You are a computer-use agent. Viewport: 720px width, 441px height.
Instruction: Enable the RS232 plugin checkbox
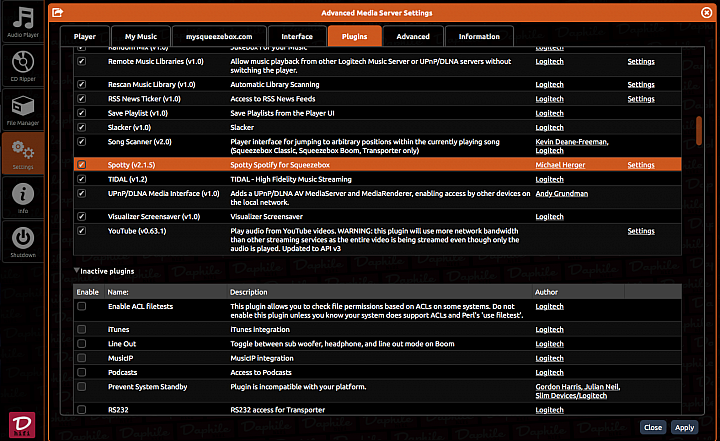(82, 409)
